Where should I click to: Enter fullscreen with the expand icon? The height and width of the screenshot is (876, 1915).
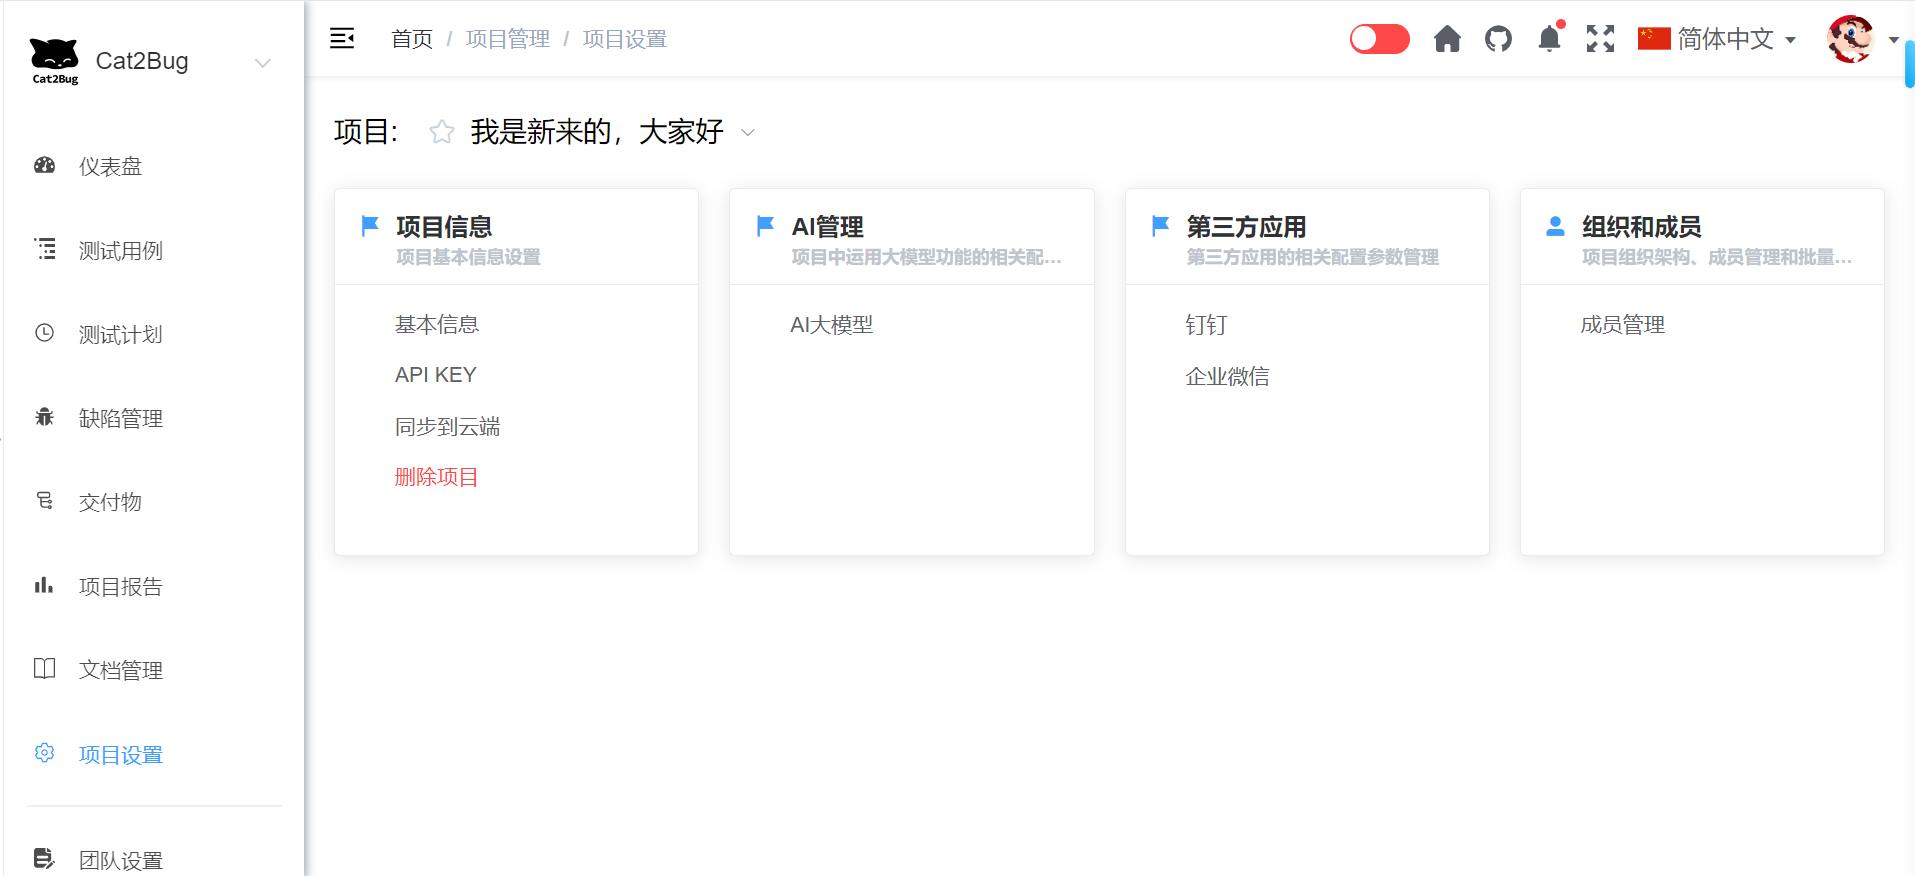pos(1600,39)
